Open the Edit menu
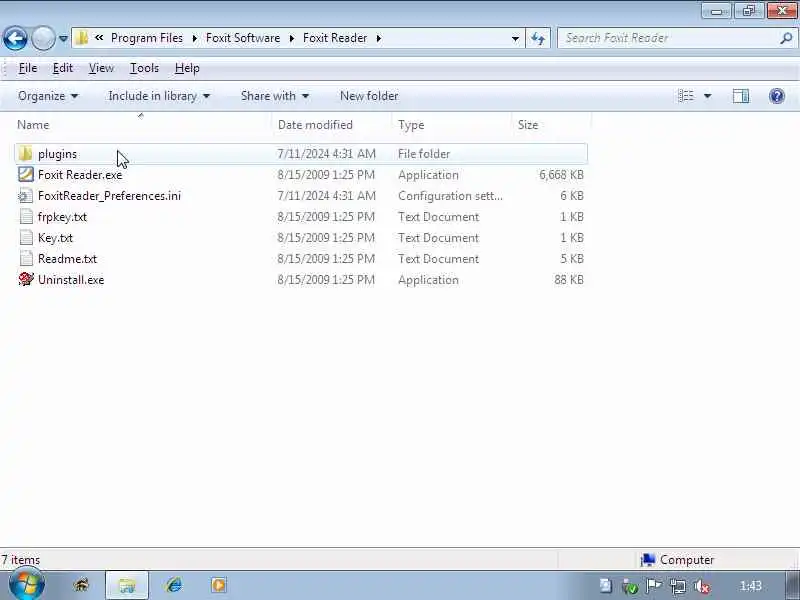 pos(63,68)
